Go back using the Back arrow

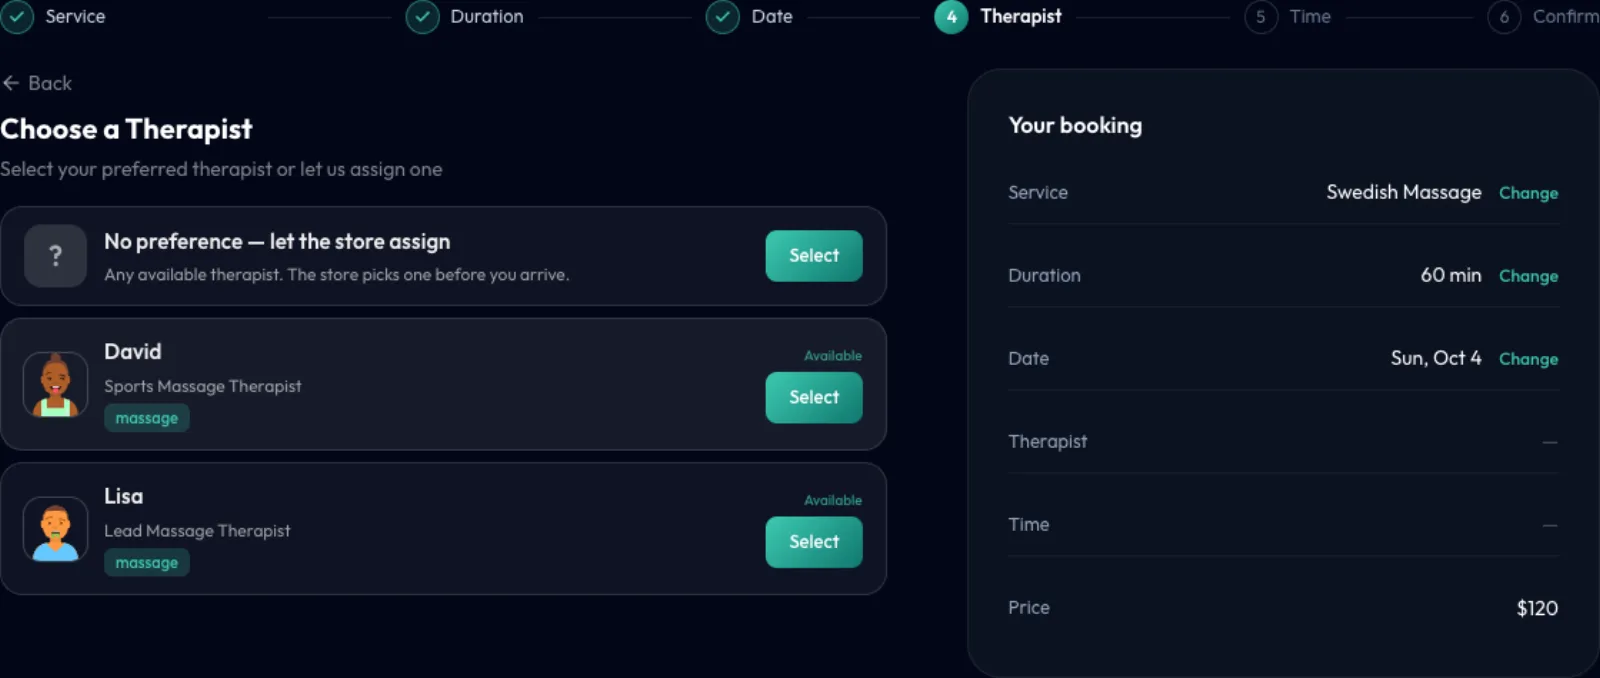coord(37,83)
